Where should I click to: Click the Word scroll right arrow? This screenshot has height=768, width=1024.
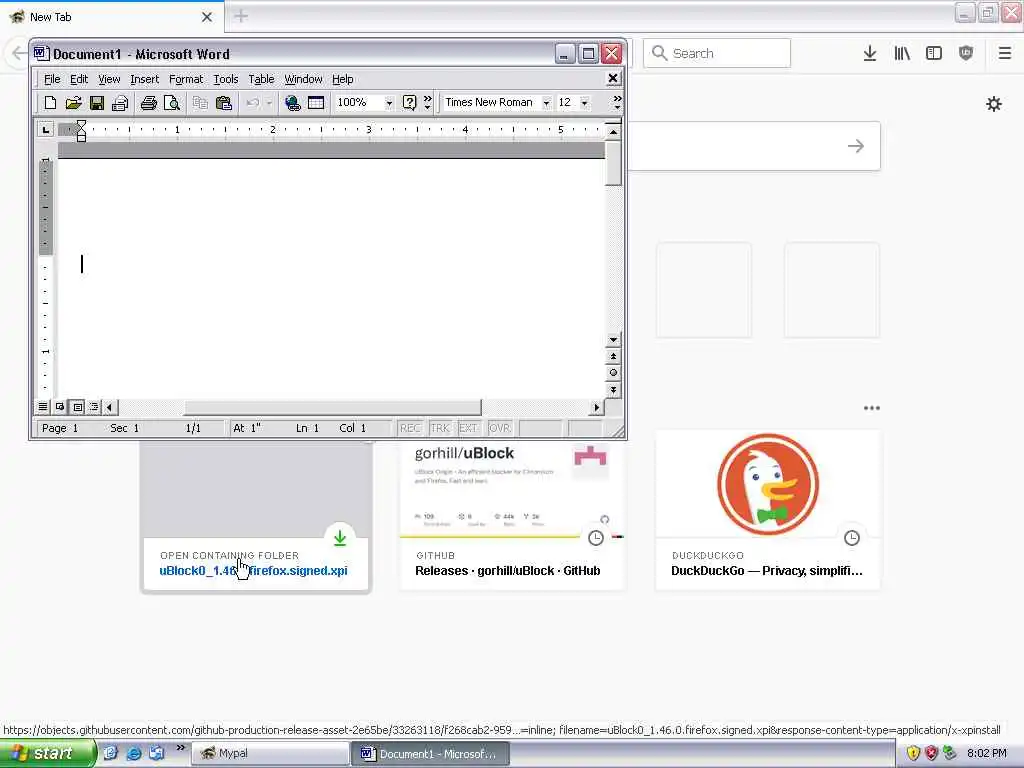[x=596, y=408]
